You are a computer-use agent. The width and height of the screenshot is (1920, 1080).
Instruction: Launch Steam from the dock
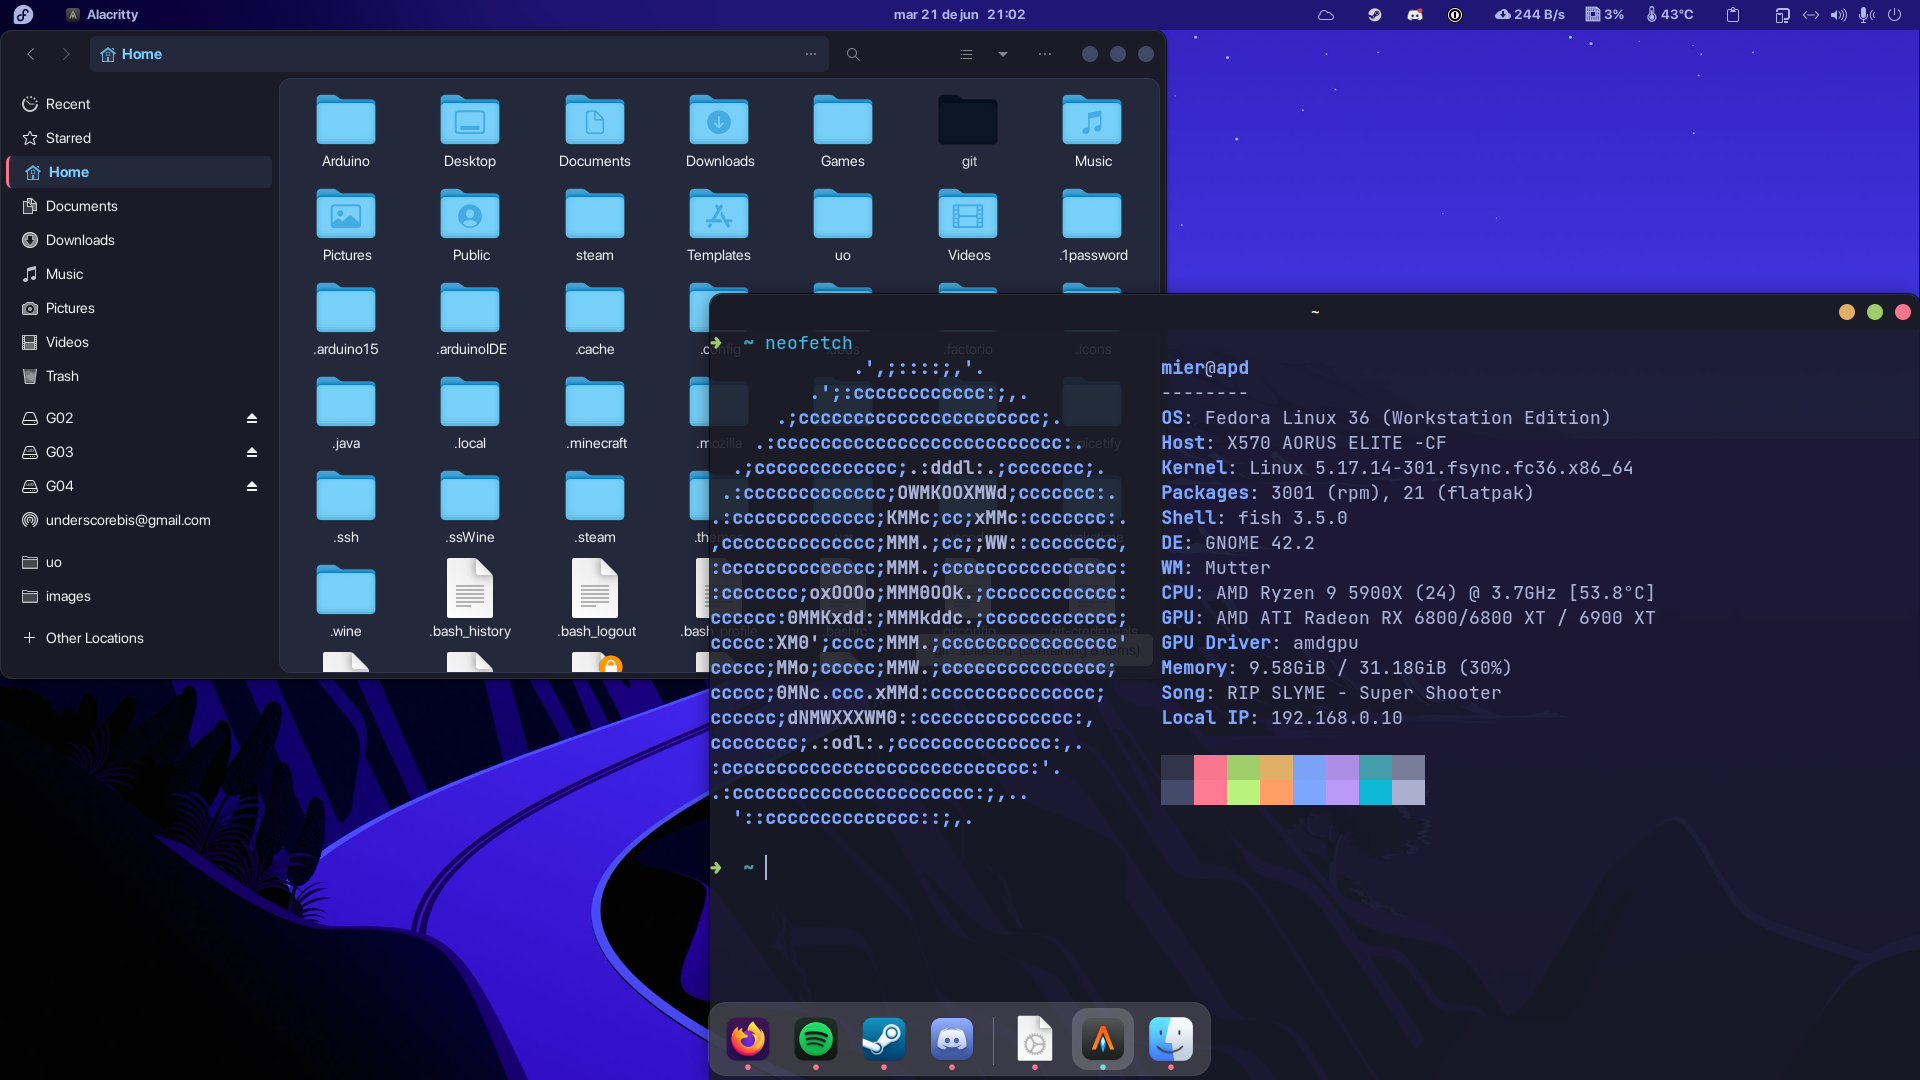(884, 1040)
